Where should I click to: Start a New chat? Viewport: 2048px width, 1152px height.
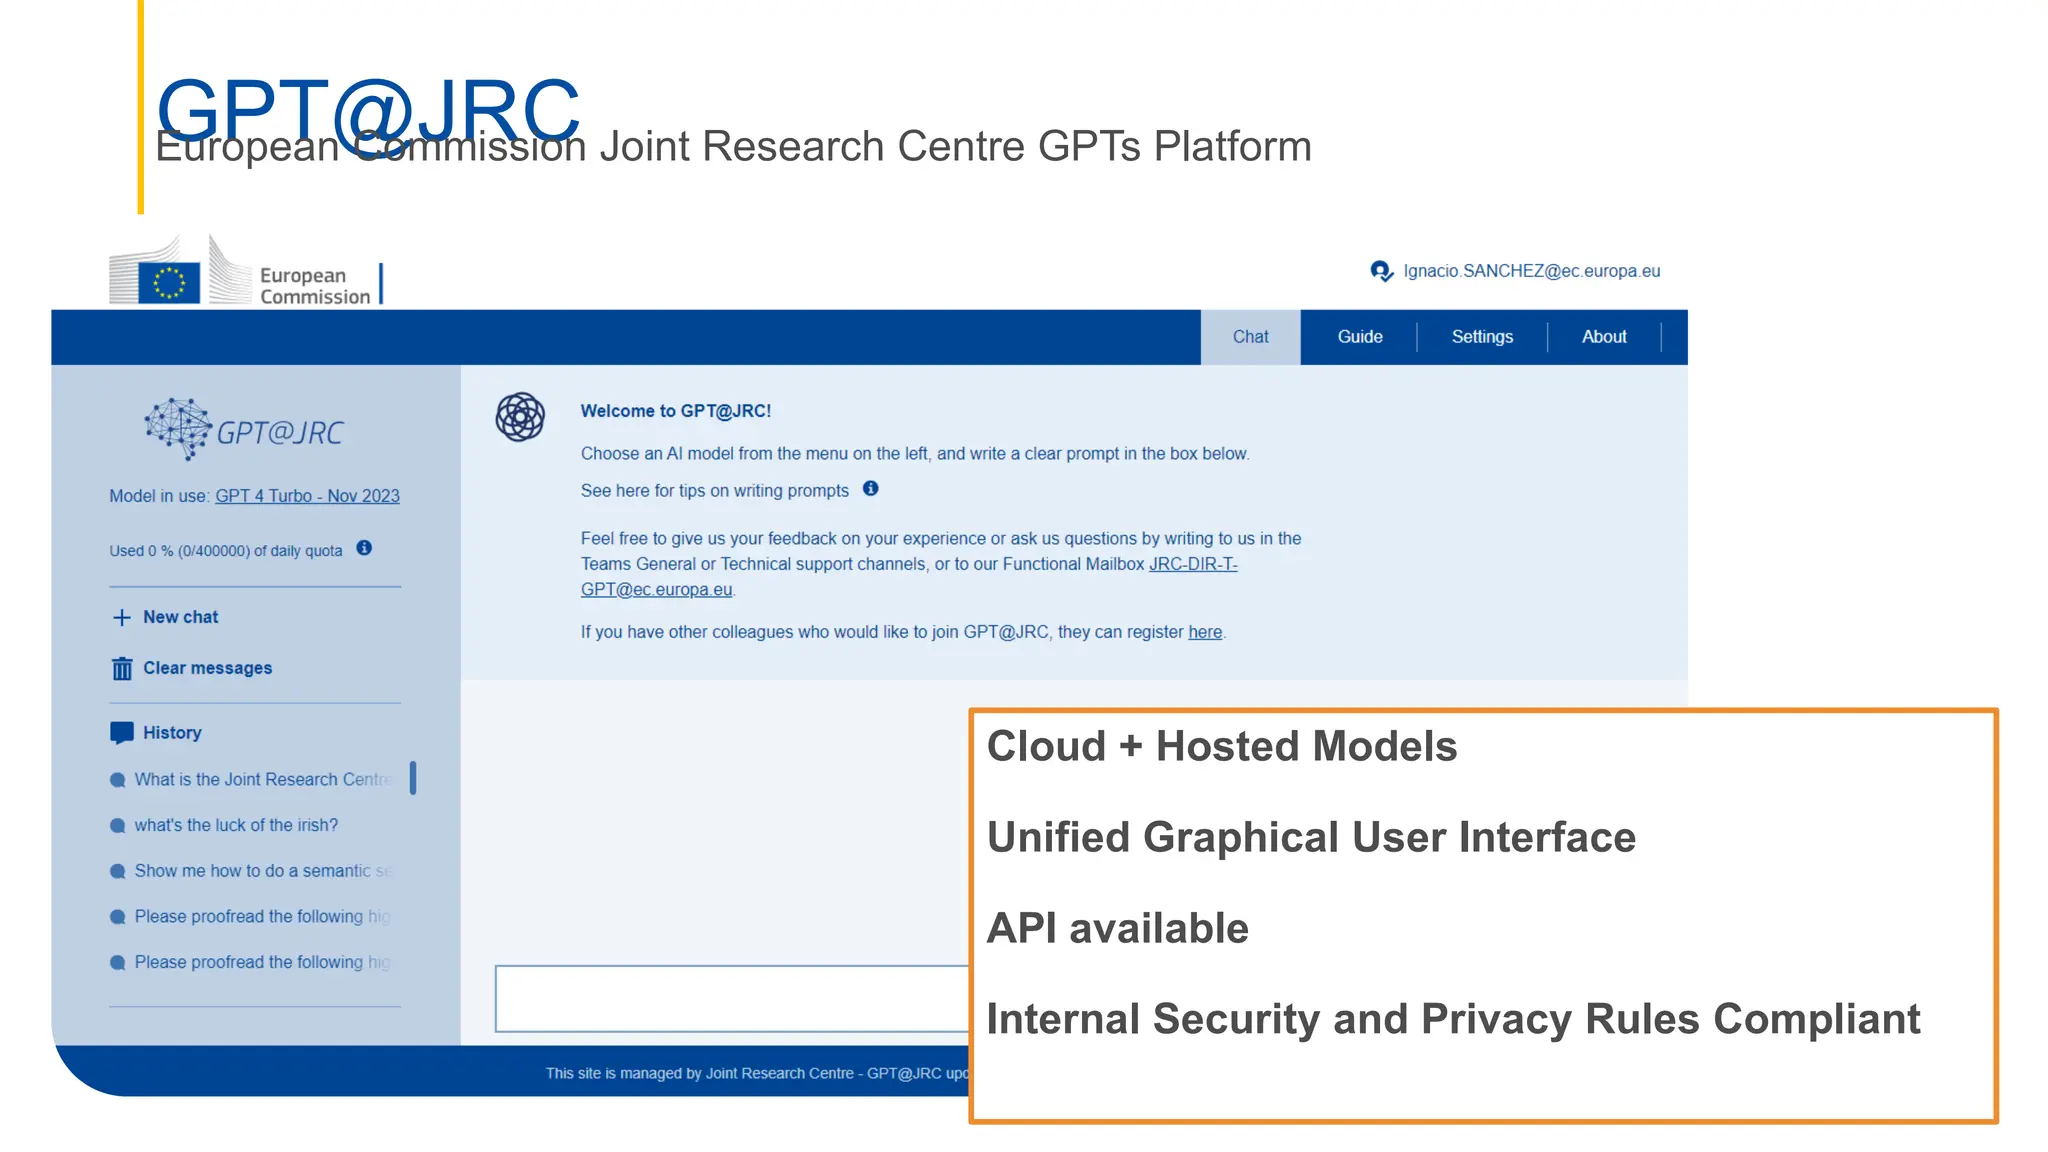pos(165,617)
